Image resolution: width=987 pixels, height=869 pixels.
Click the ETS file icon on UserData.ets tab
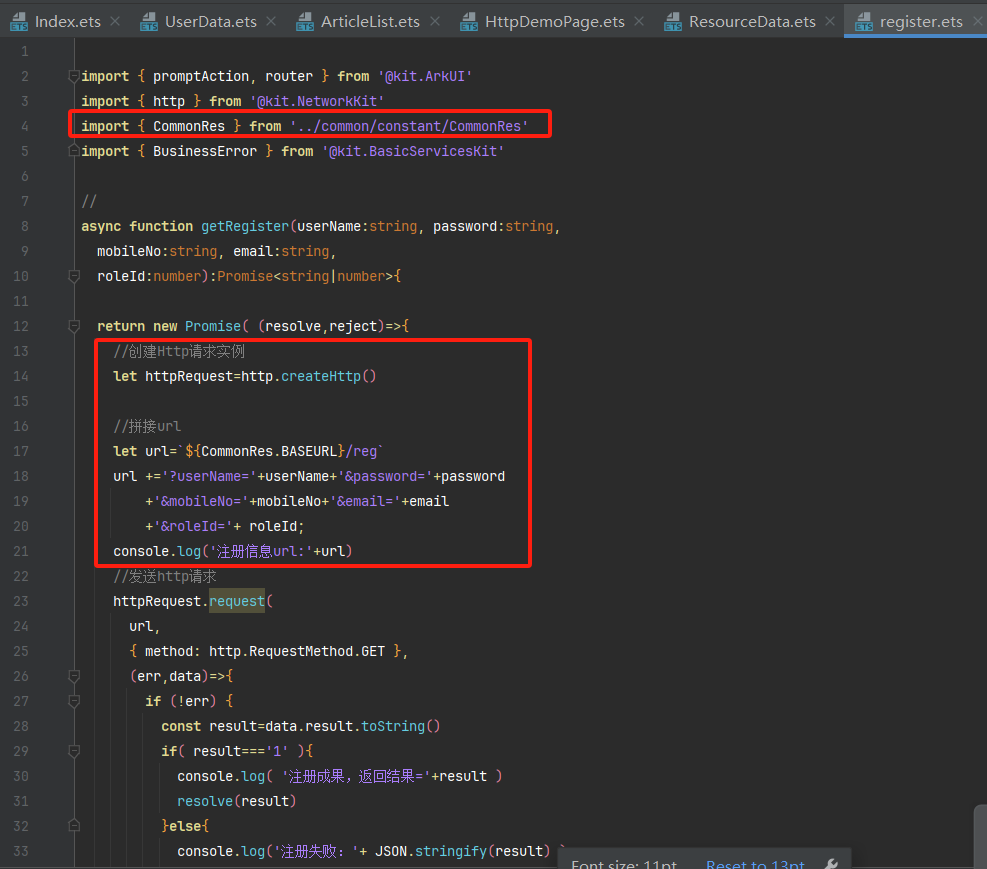[149, 22]
